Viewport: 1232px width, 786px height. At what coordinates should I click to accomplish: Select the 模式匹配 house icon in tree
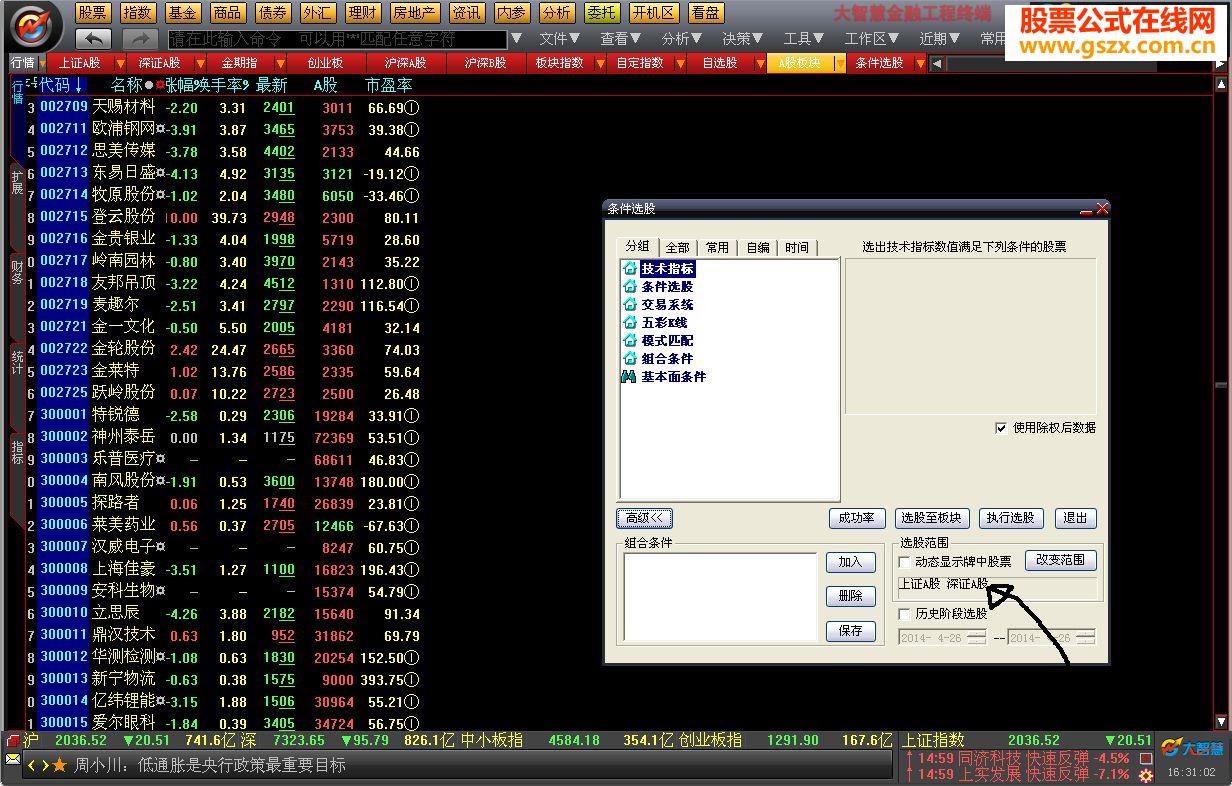coord(630,341)
